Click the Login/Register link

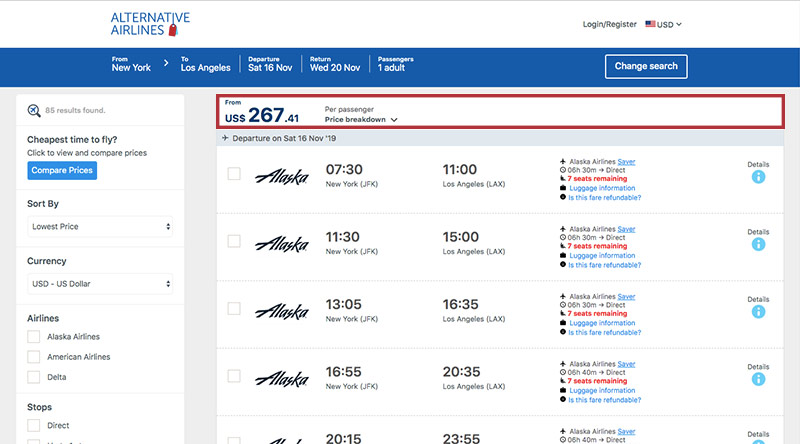pos(609,24)
